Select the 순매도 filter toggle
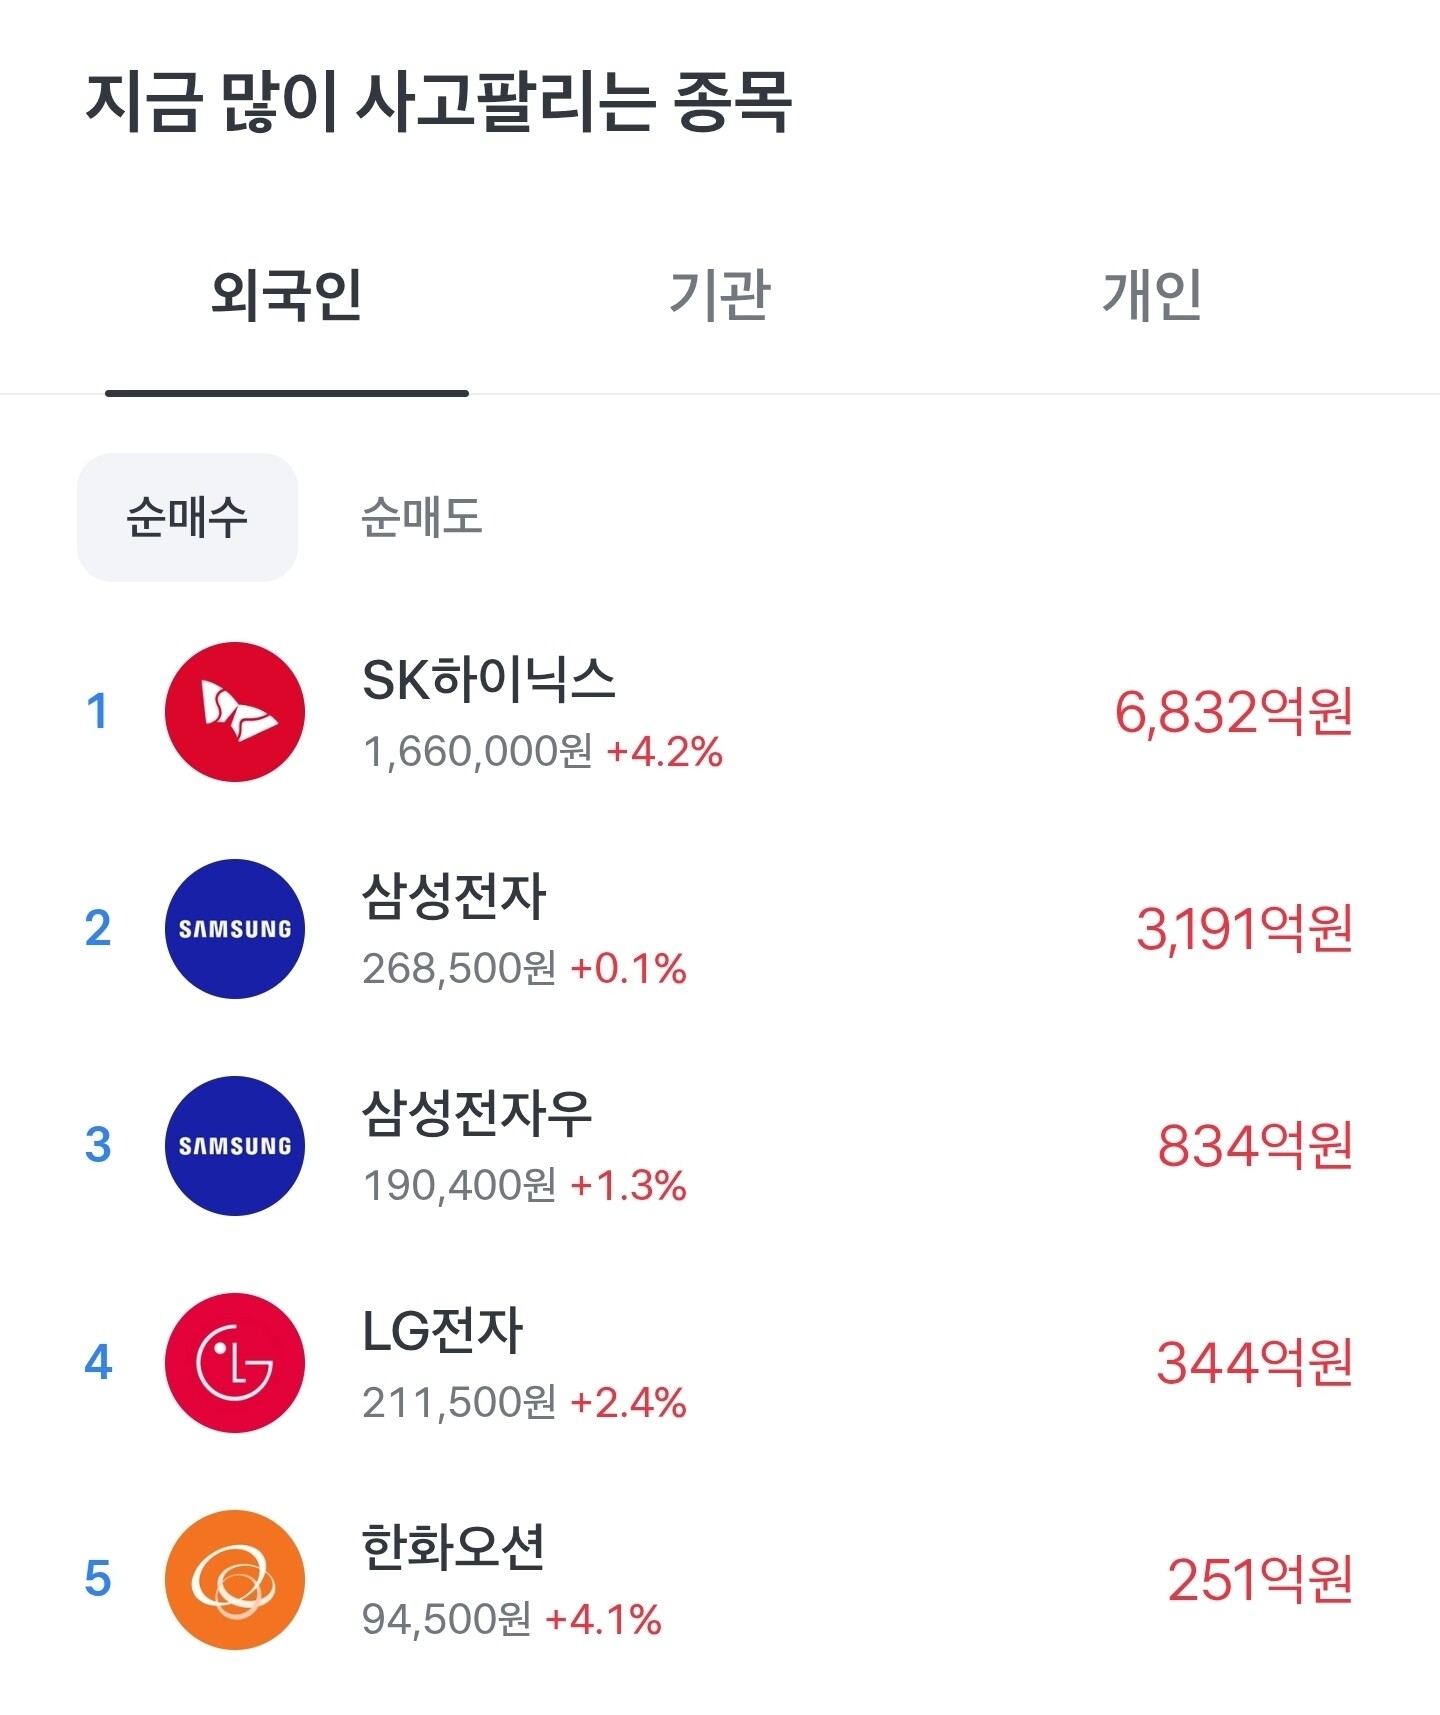Screen dimensions: 1440x1715 point(421,517)
